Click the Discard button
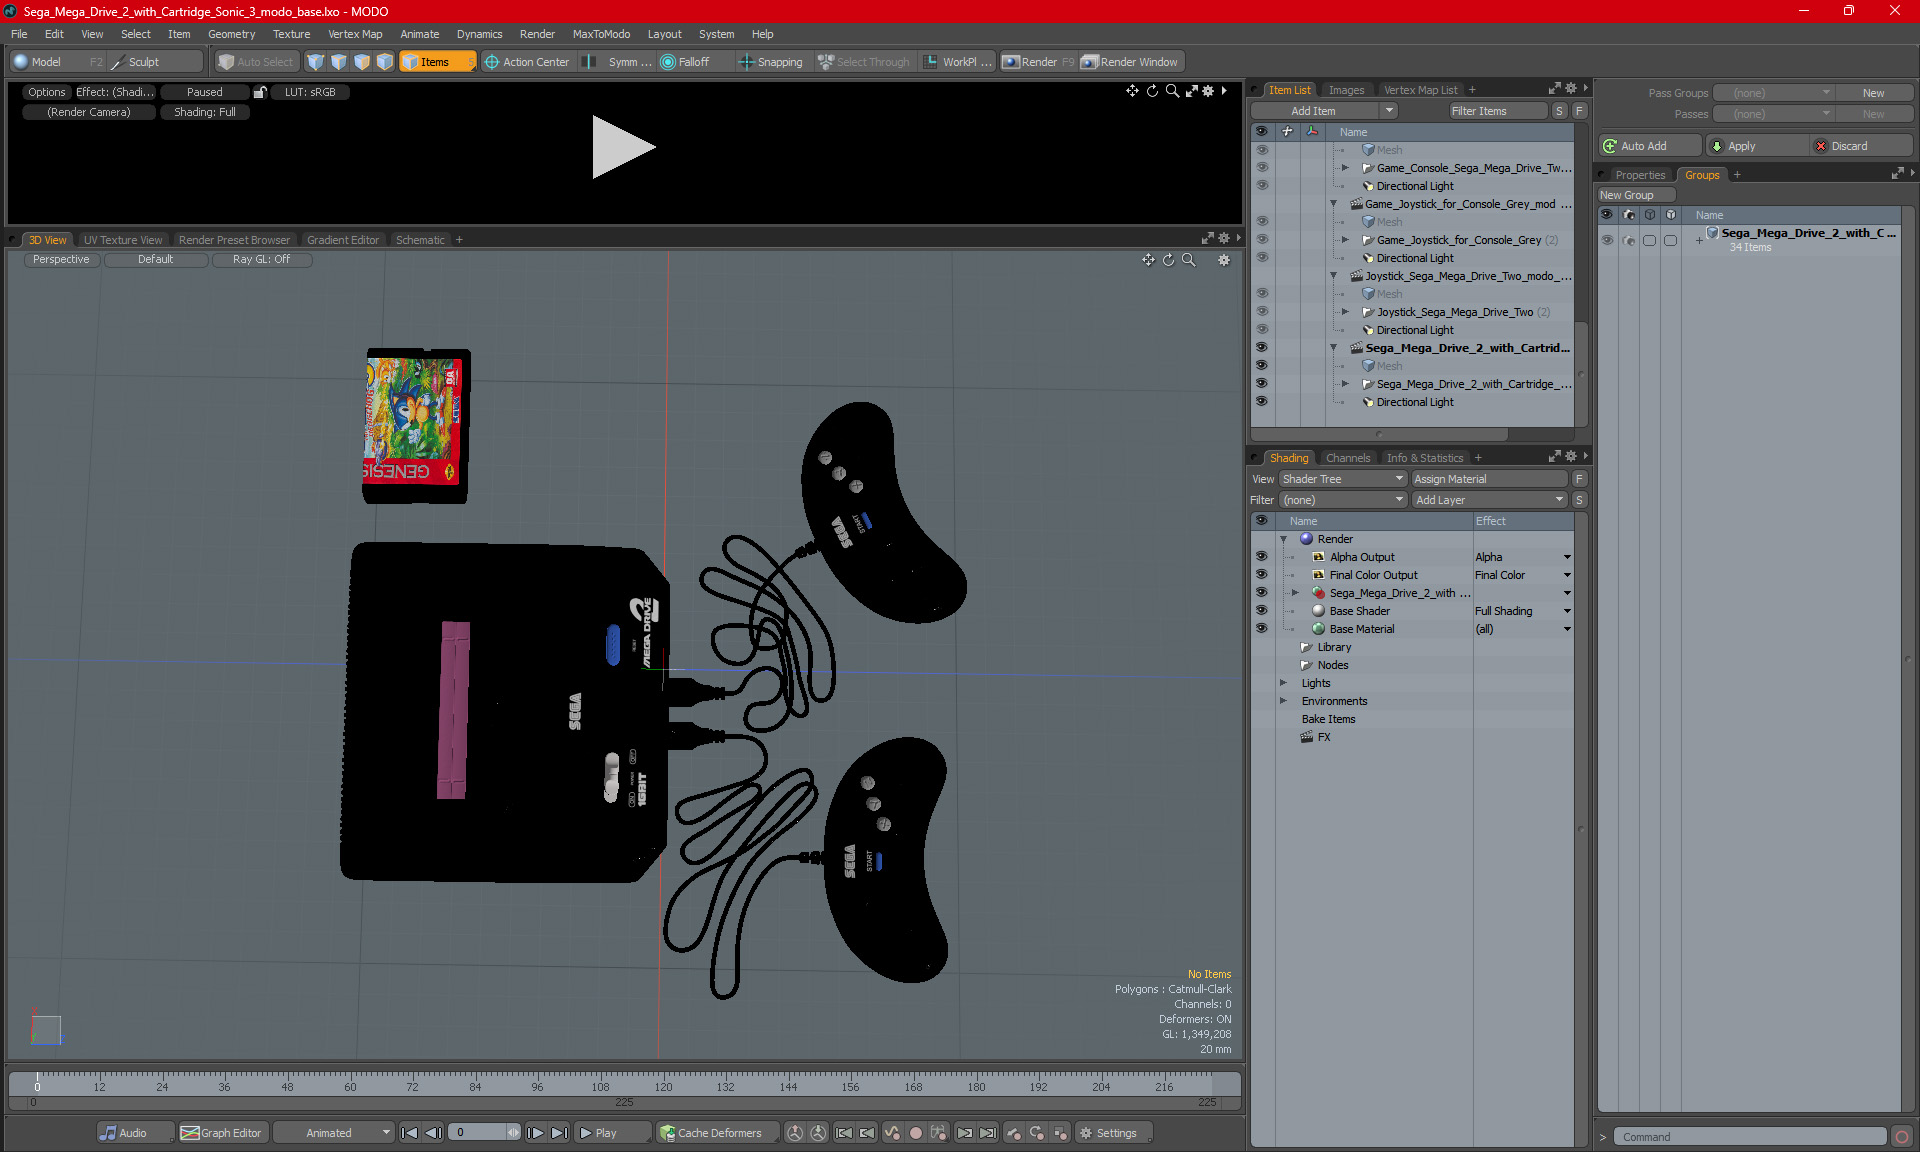The height and width of the screenshot is (1152, 1920). tap(1862, 146)
